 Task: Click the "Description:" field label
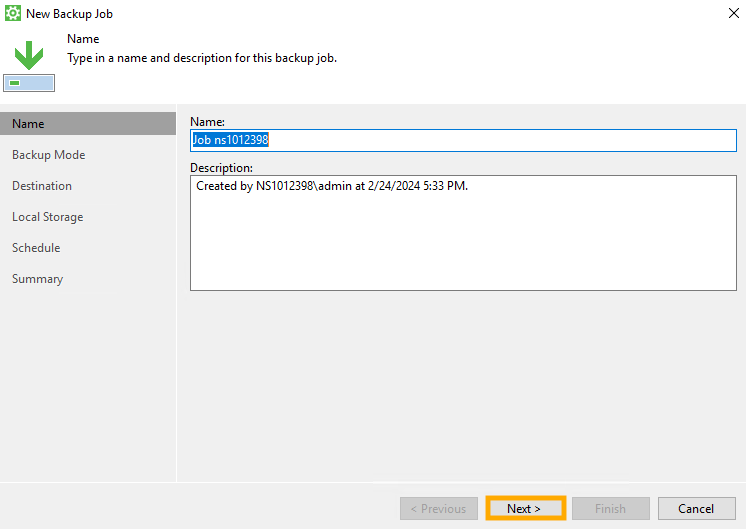coord(221,168)
